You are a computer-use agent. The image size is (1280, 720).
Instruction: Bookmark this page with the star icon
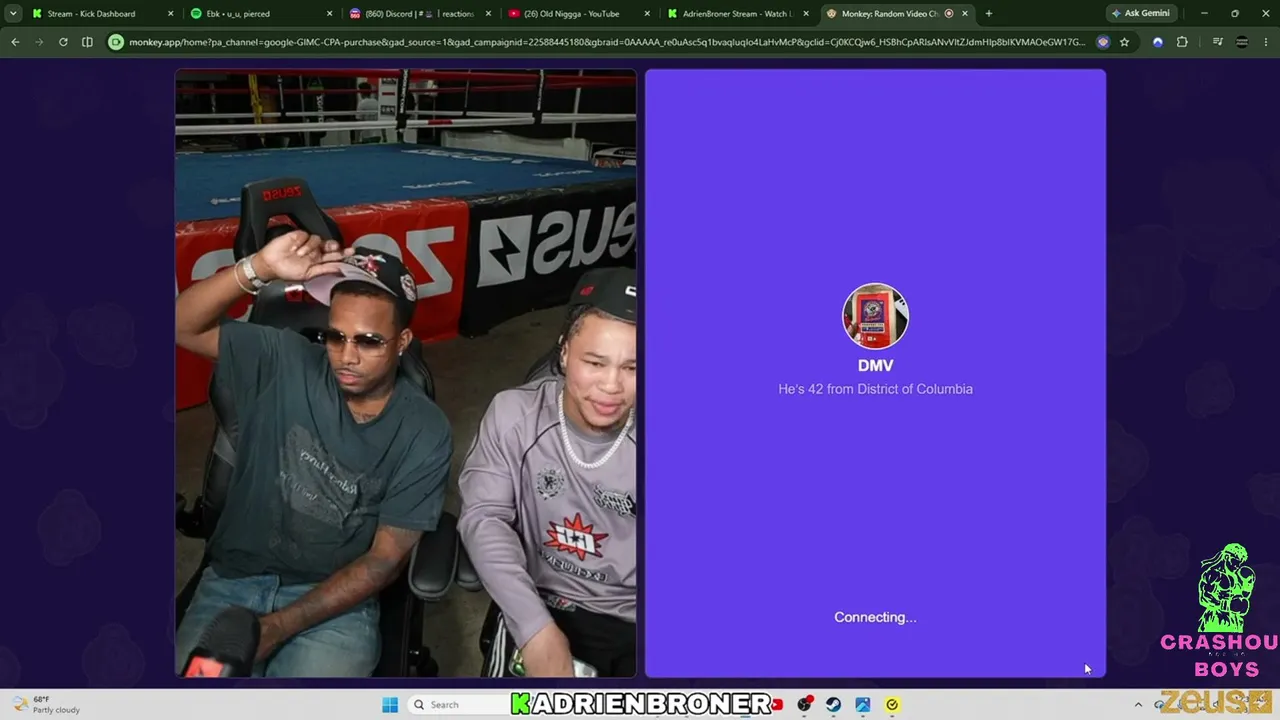[1124, 42]
